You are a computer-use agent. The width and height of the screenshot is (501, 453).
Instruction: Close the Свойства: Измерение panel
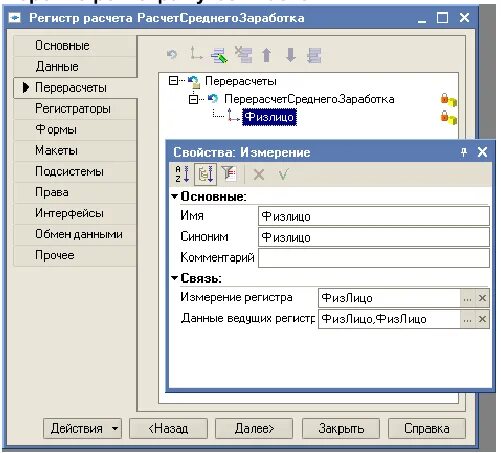[x=482, y=152]
